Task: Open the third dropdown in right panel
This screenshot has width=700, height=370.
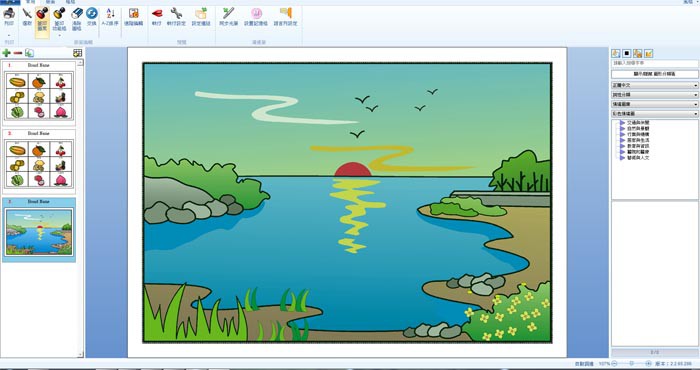Action: [x=654, y=104]
